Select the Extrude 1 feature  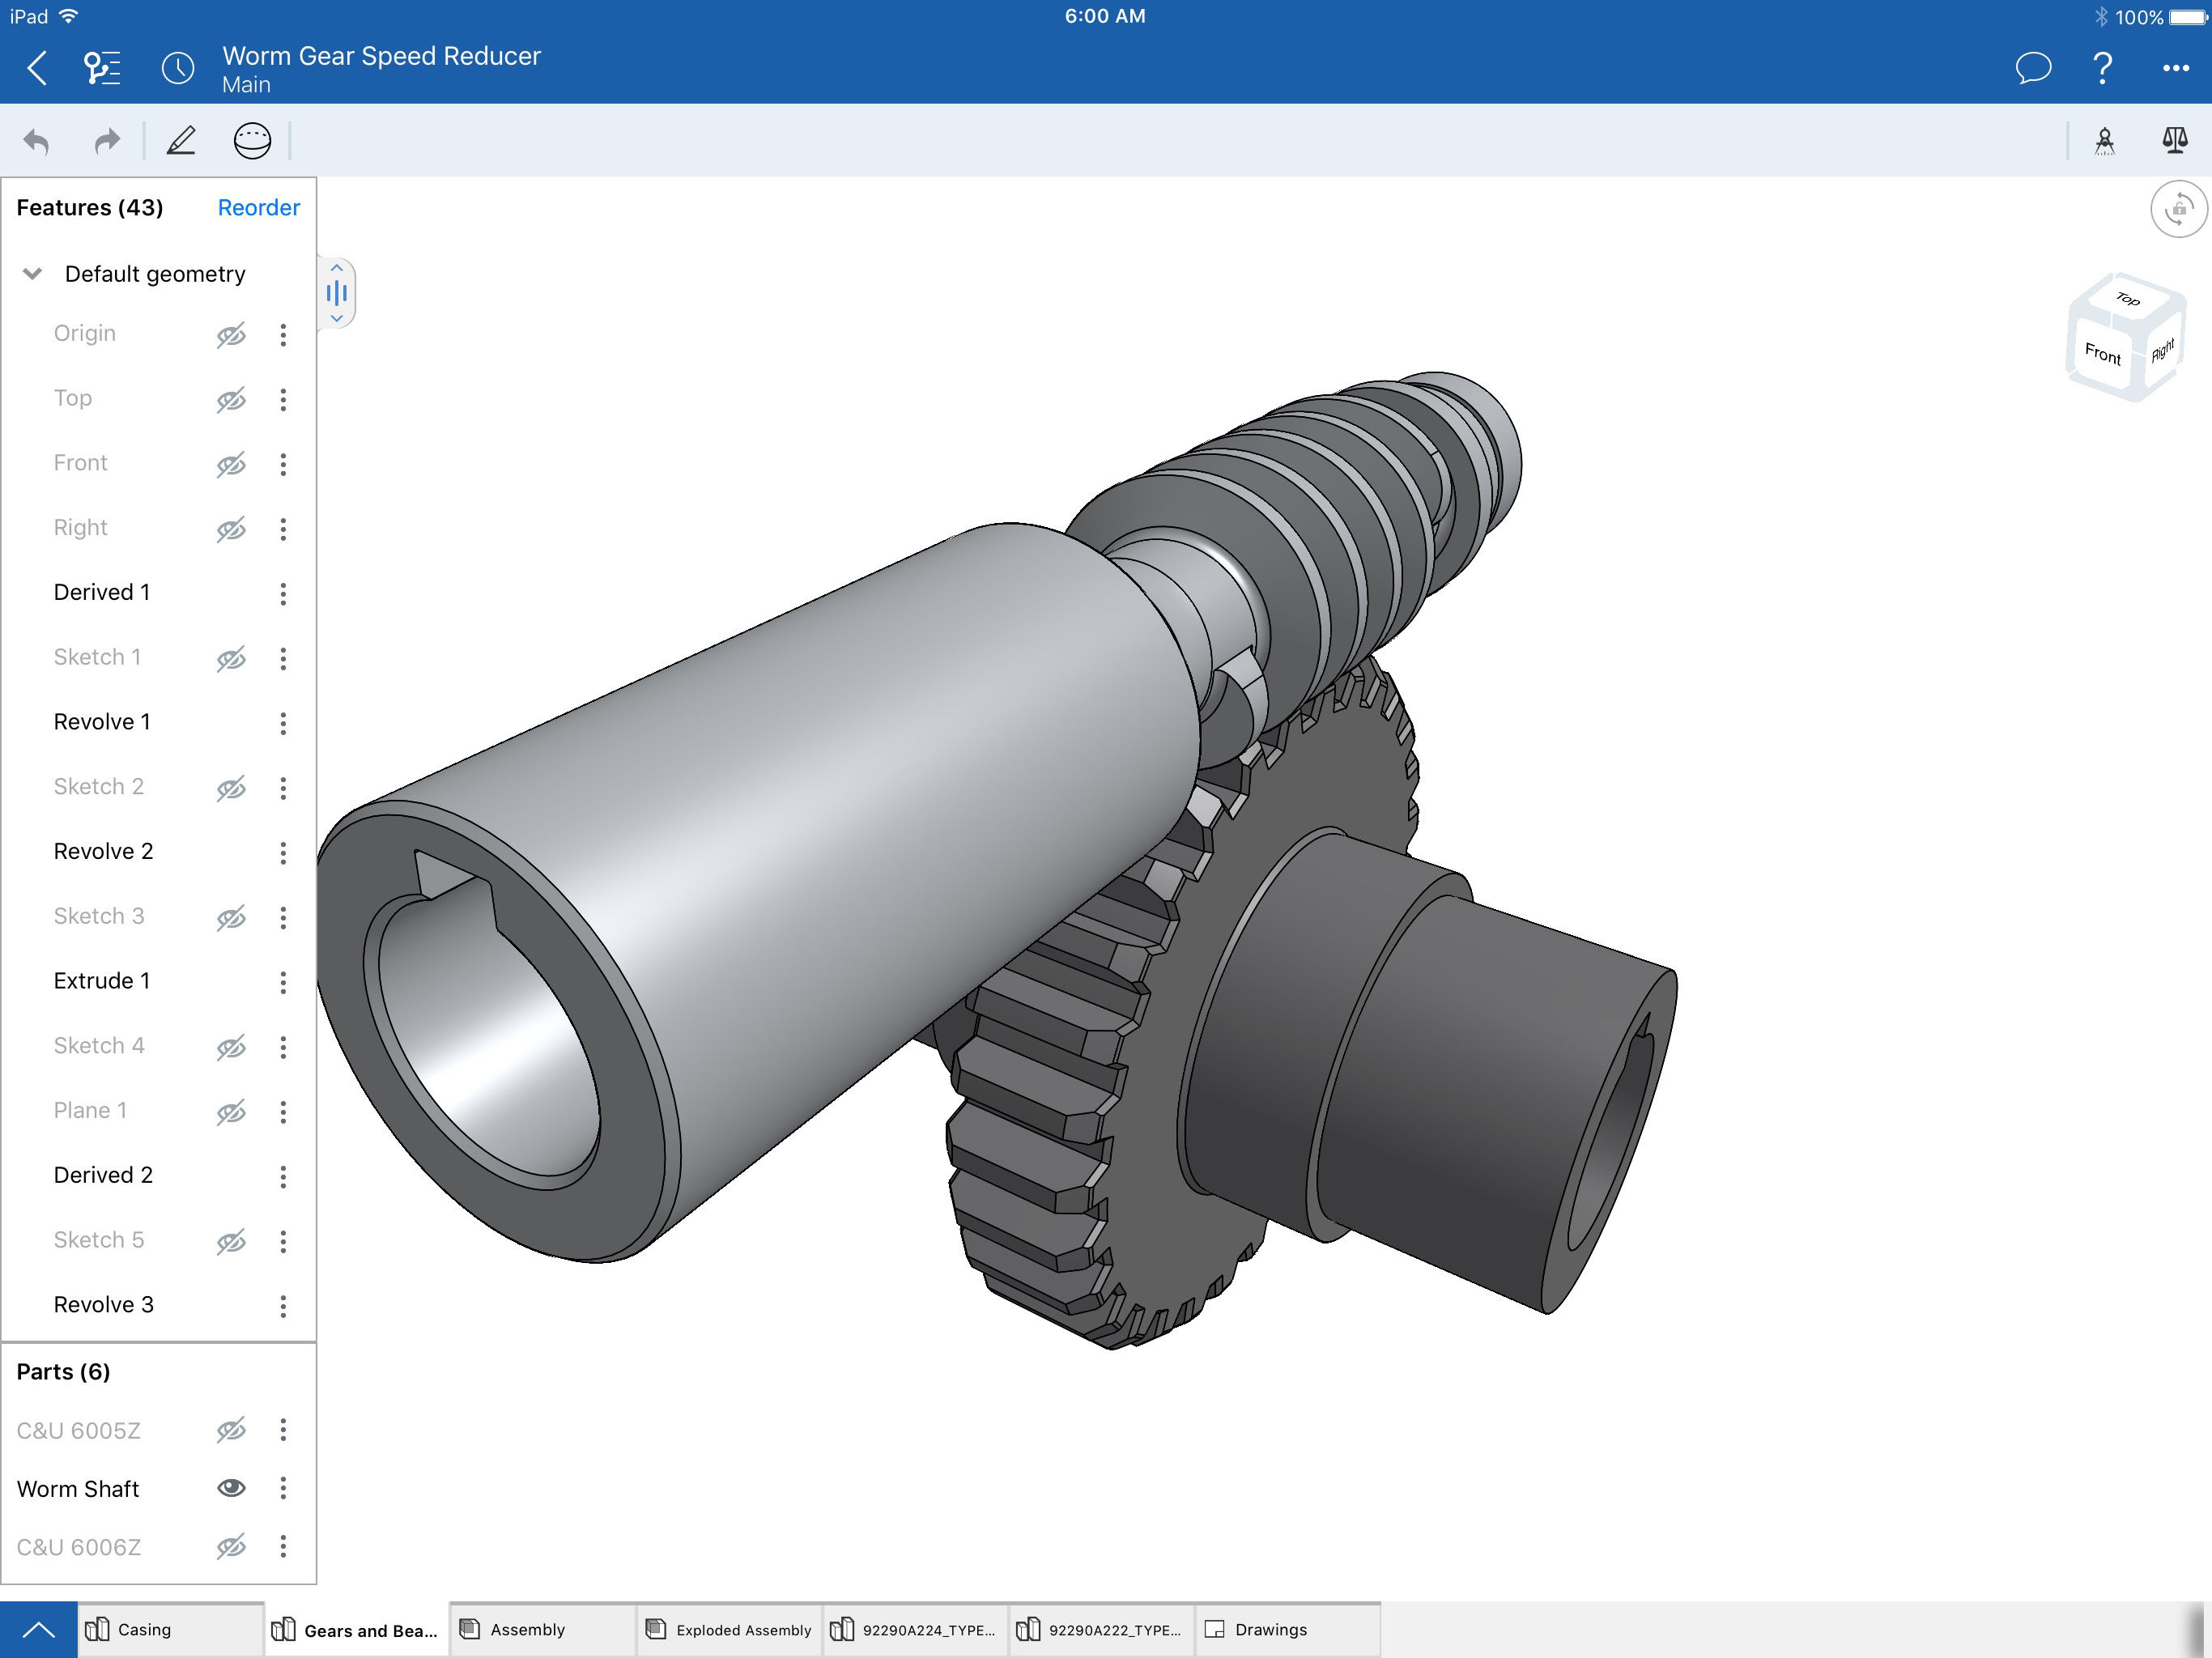(x=102, y=981)
